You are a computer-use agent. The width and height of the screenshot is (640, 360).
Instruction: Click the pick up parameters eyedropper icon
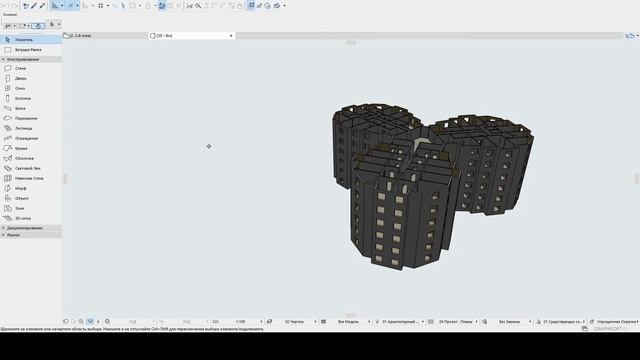34,6
